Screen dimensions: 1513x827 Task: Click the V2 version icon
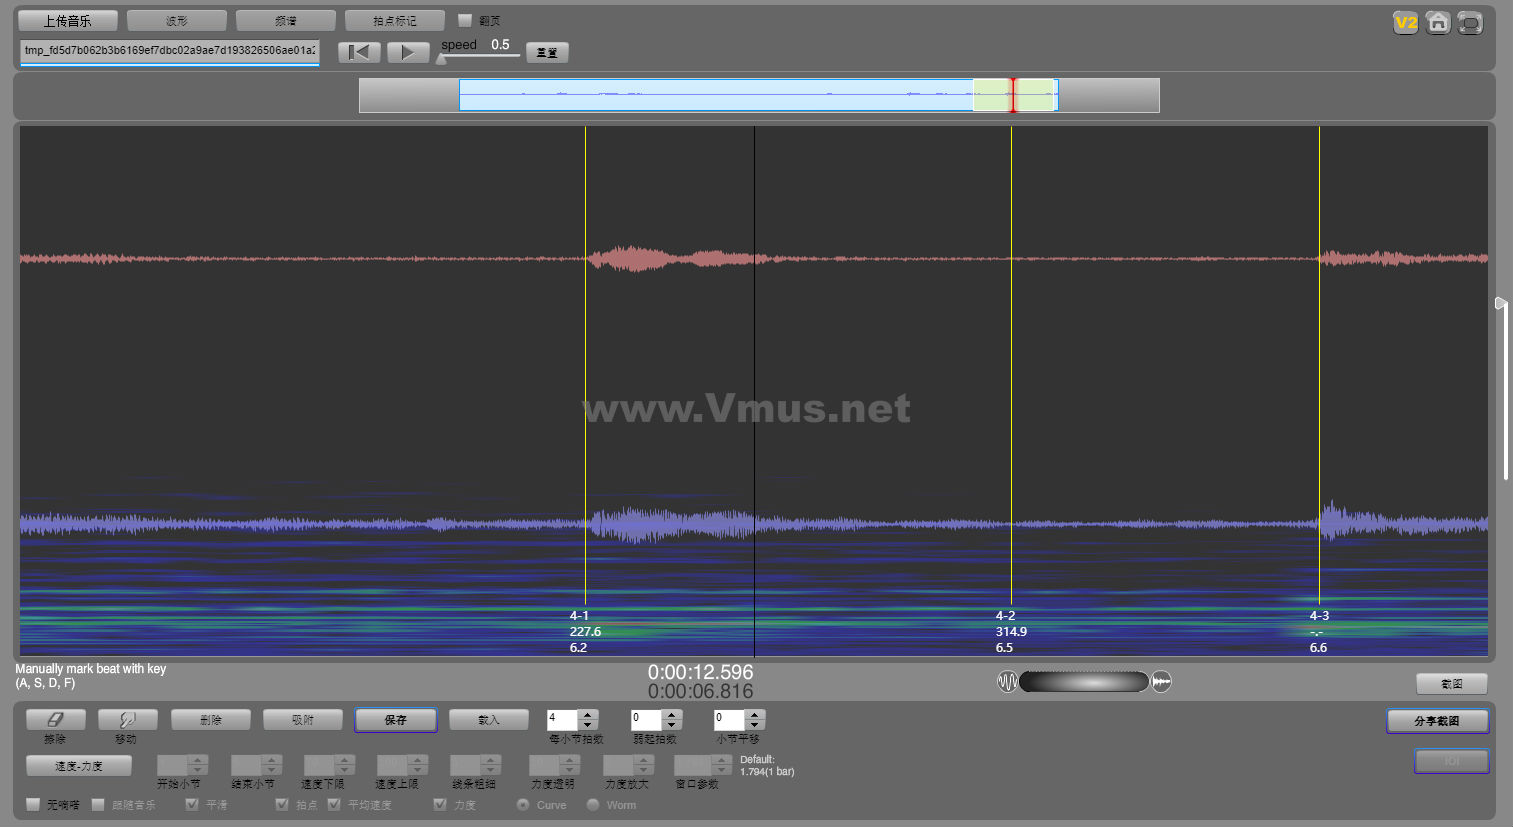coord(1406,23)
